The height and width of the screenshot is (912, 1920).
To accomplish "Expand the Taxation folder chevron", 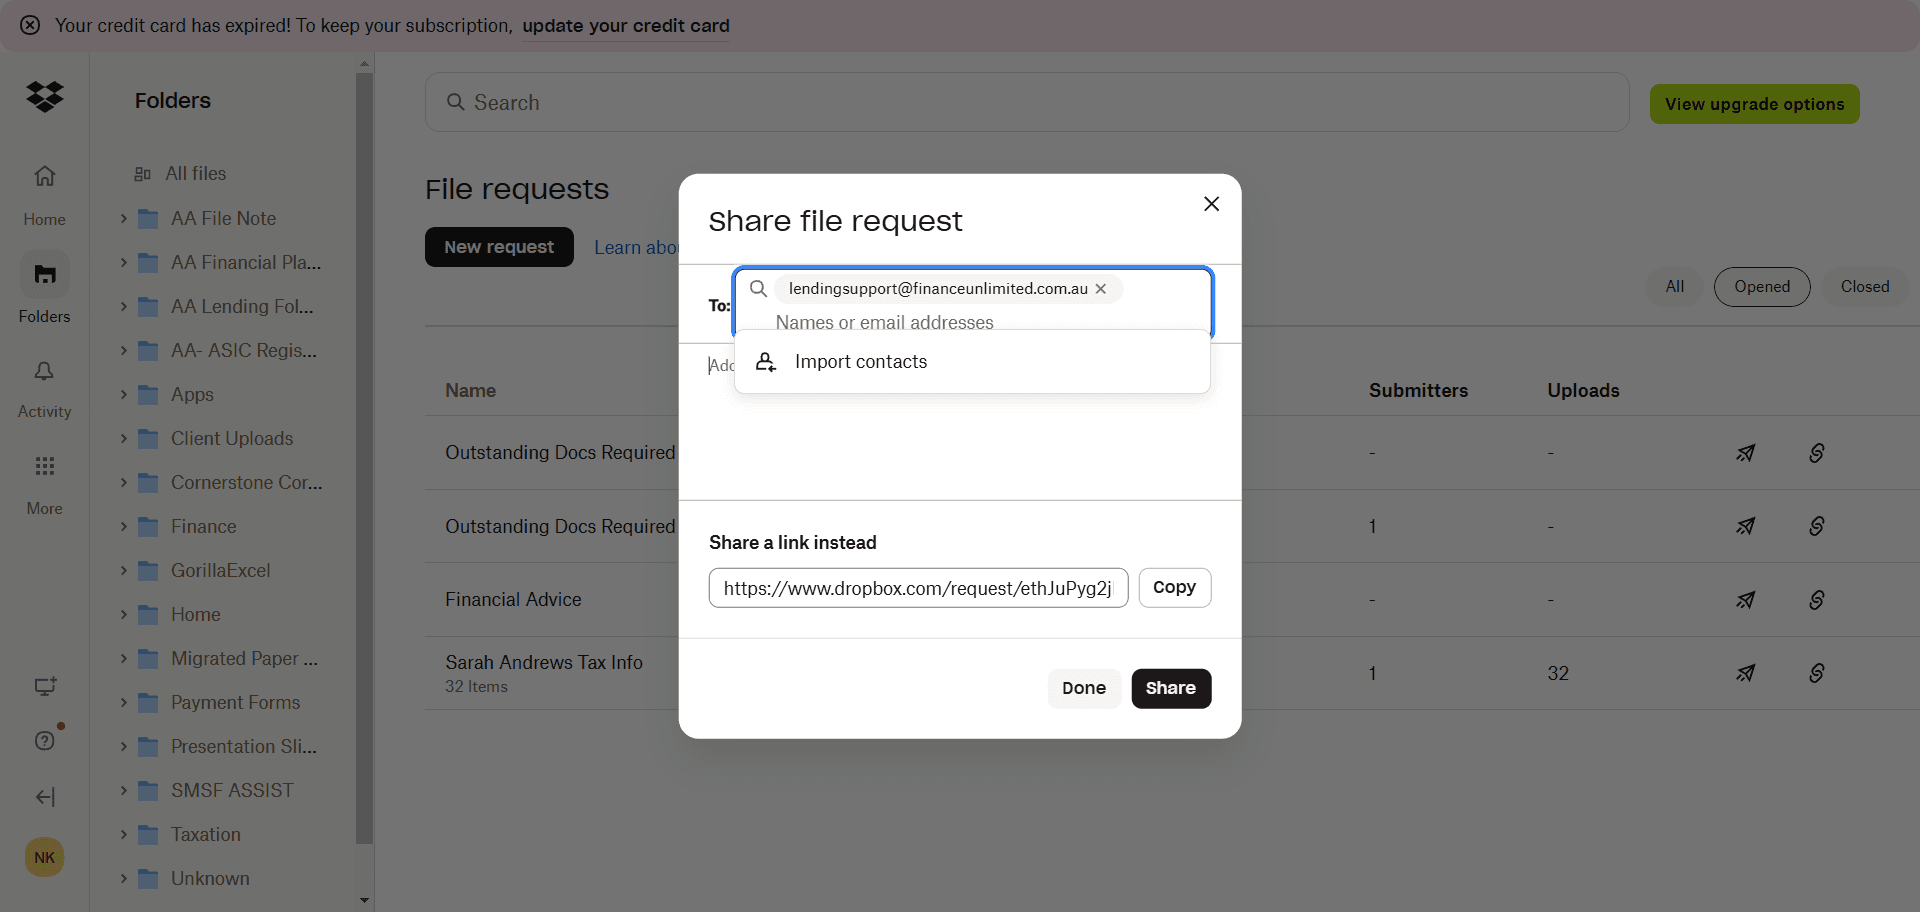I will pyautogui.click(x=124, y=834).
